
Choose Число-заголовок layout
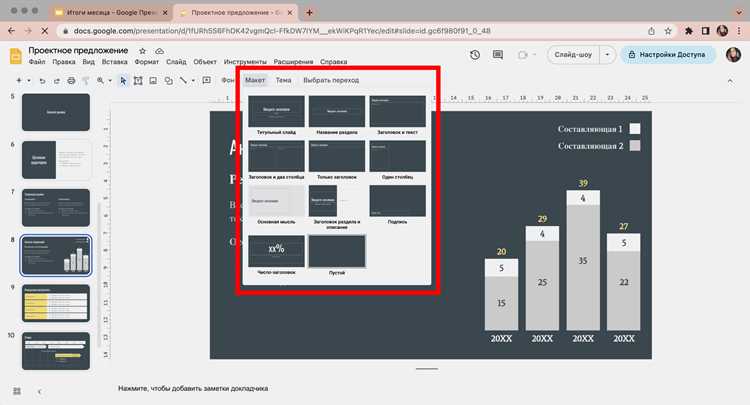tap(276, 255)
